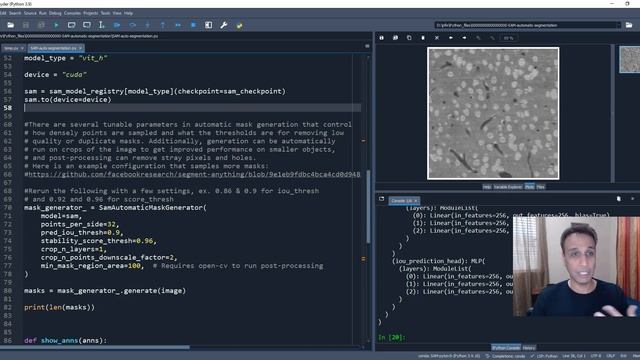This screenshot has height=360, width=640.
Task: Click Completions: conda in the status bar
Action: [x=506, y=356]
